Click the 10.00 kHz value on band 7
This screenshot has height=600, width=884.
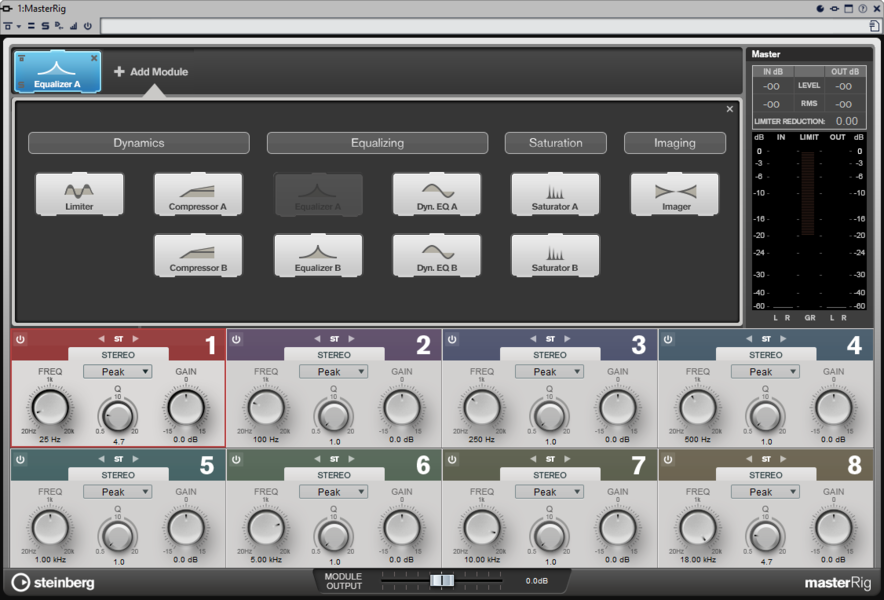(482, 559)
